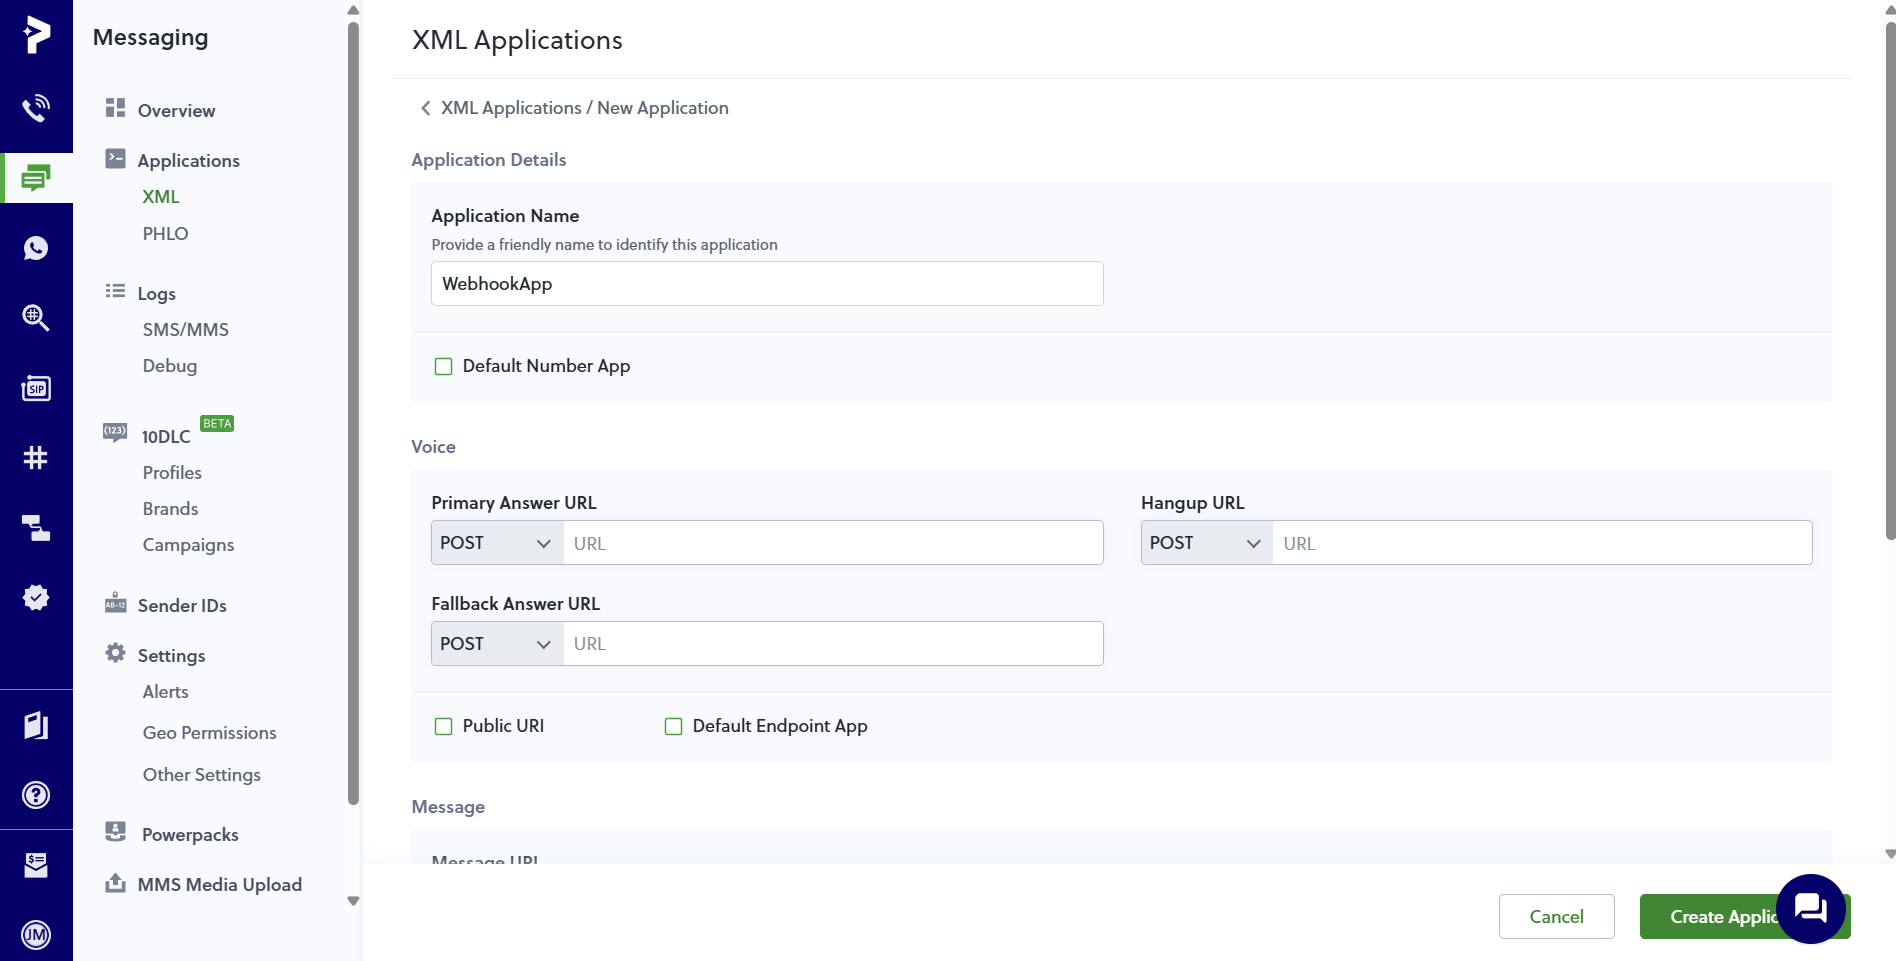Select PHLO under Applications

[x=165, y=234]
